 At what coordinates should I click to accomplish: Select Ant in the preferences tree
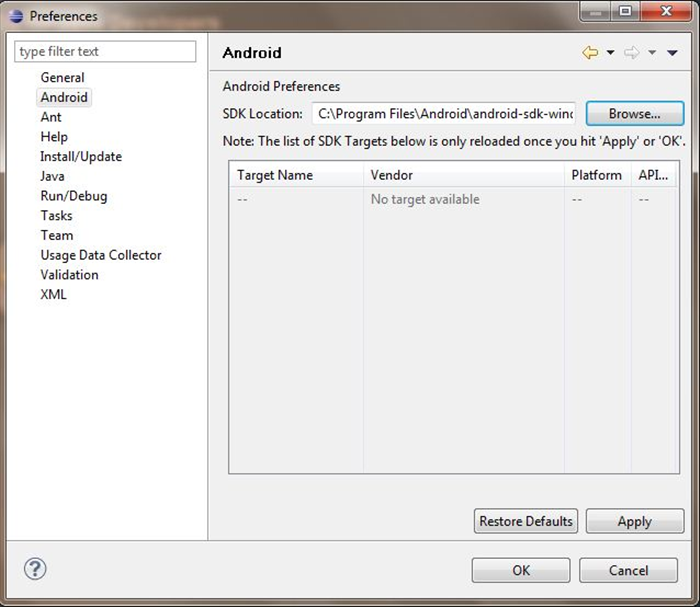50,117
